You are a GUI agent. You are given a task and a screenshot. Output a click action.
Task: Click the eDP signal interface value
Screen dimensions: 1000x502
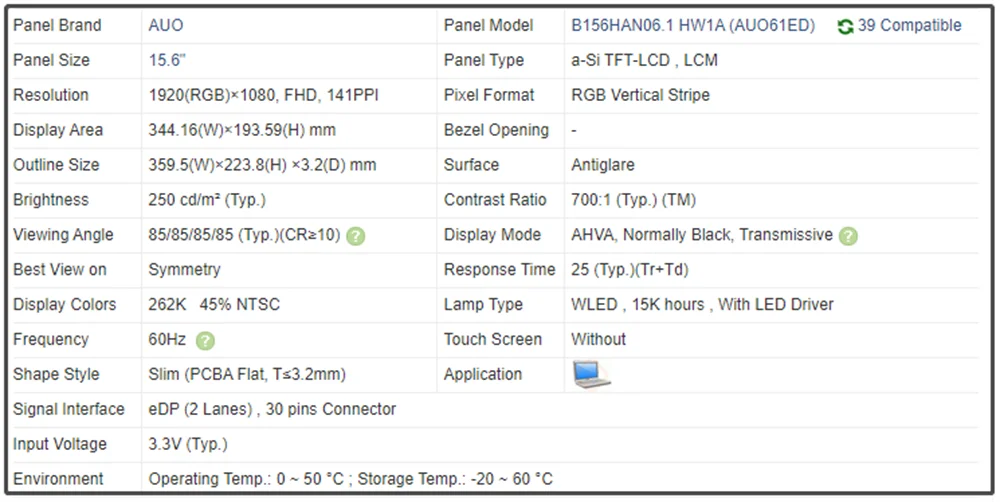[272, 409]
